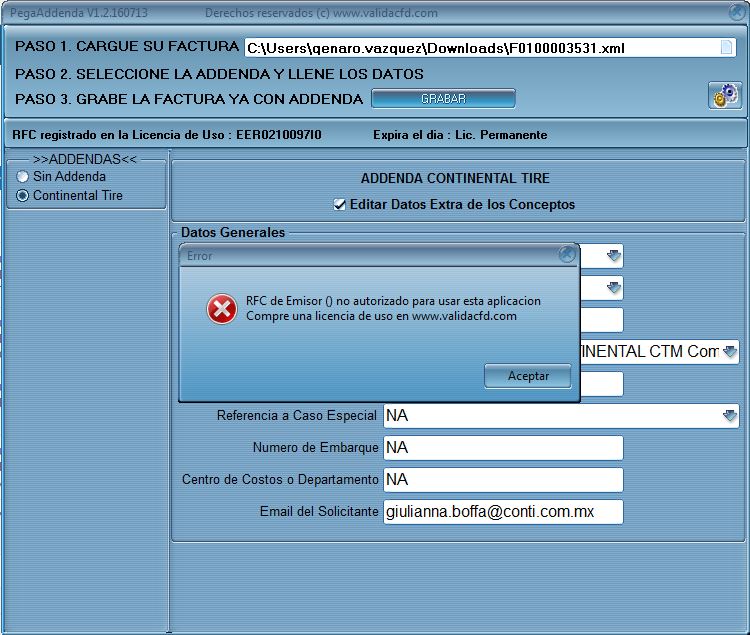750x635 pixels.
Task: Click the Centro de Costos o Departamento field
Action: (503, 480)
